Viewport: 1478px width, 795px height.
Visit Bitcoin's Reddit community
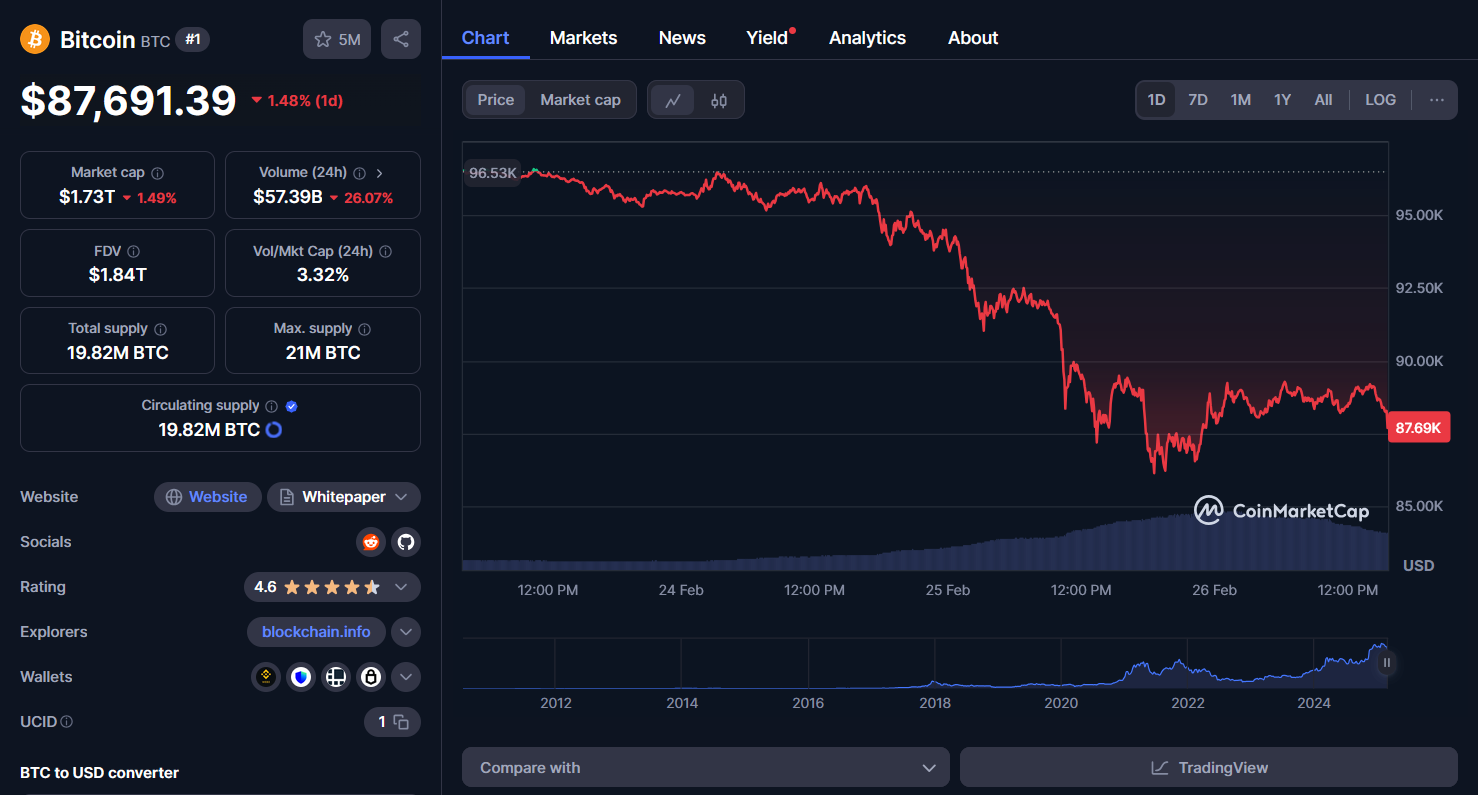(370, 542)
